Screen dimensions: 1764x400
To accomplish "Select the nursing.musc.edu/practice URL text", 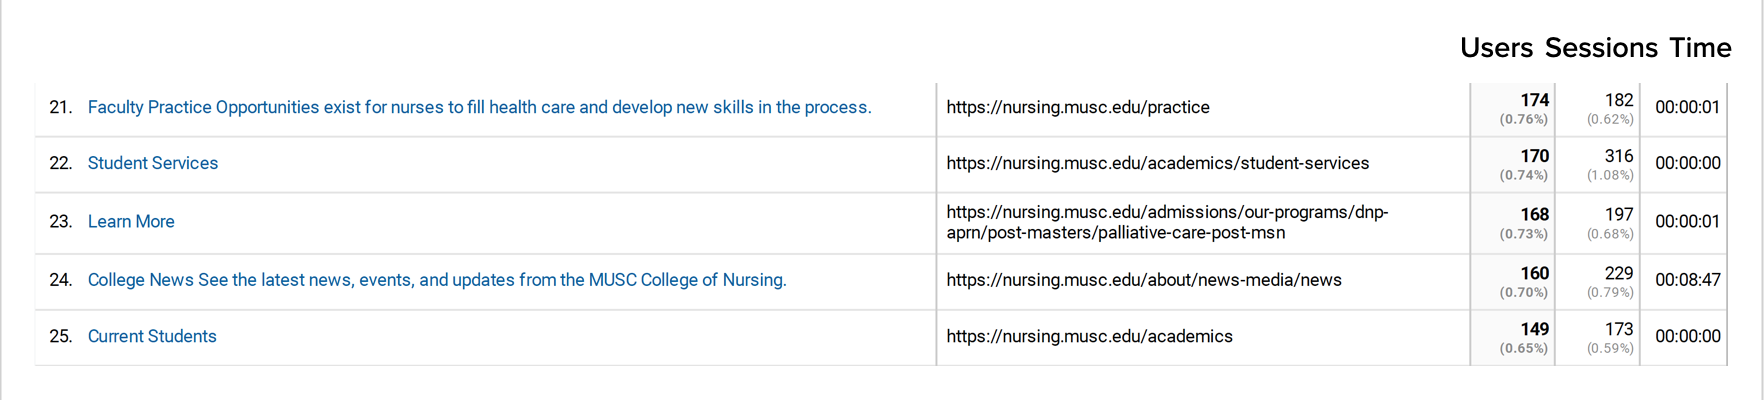I will tap(1078, 107).
